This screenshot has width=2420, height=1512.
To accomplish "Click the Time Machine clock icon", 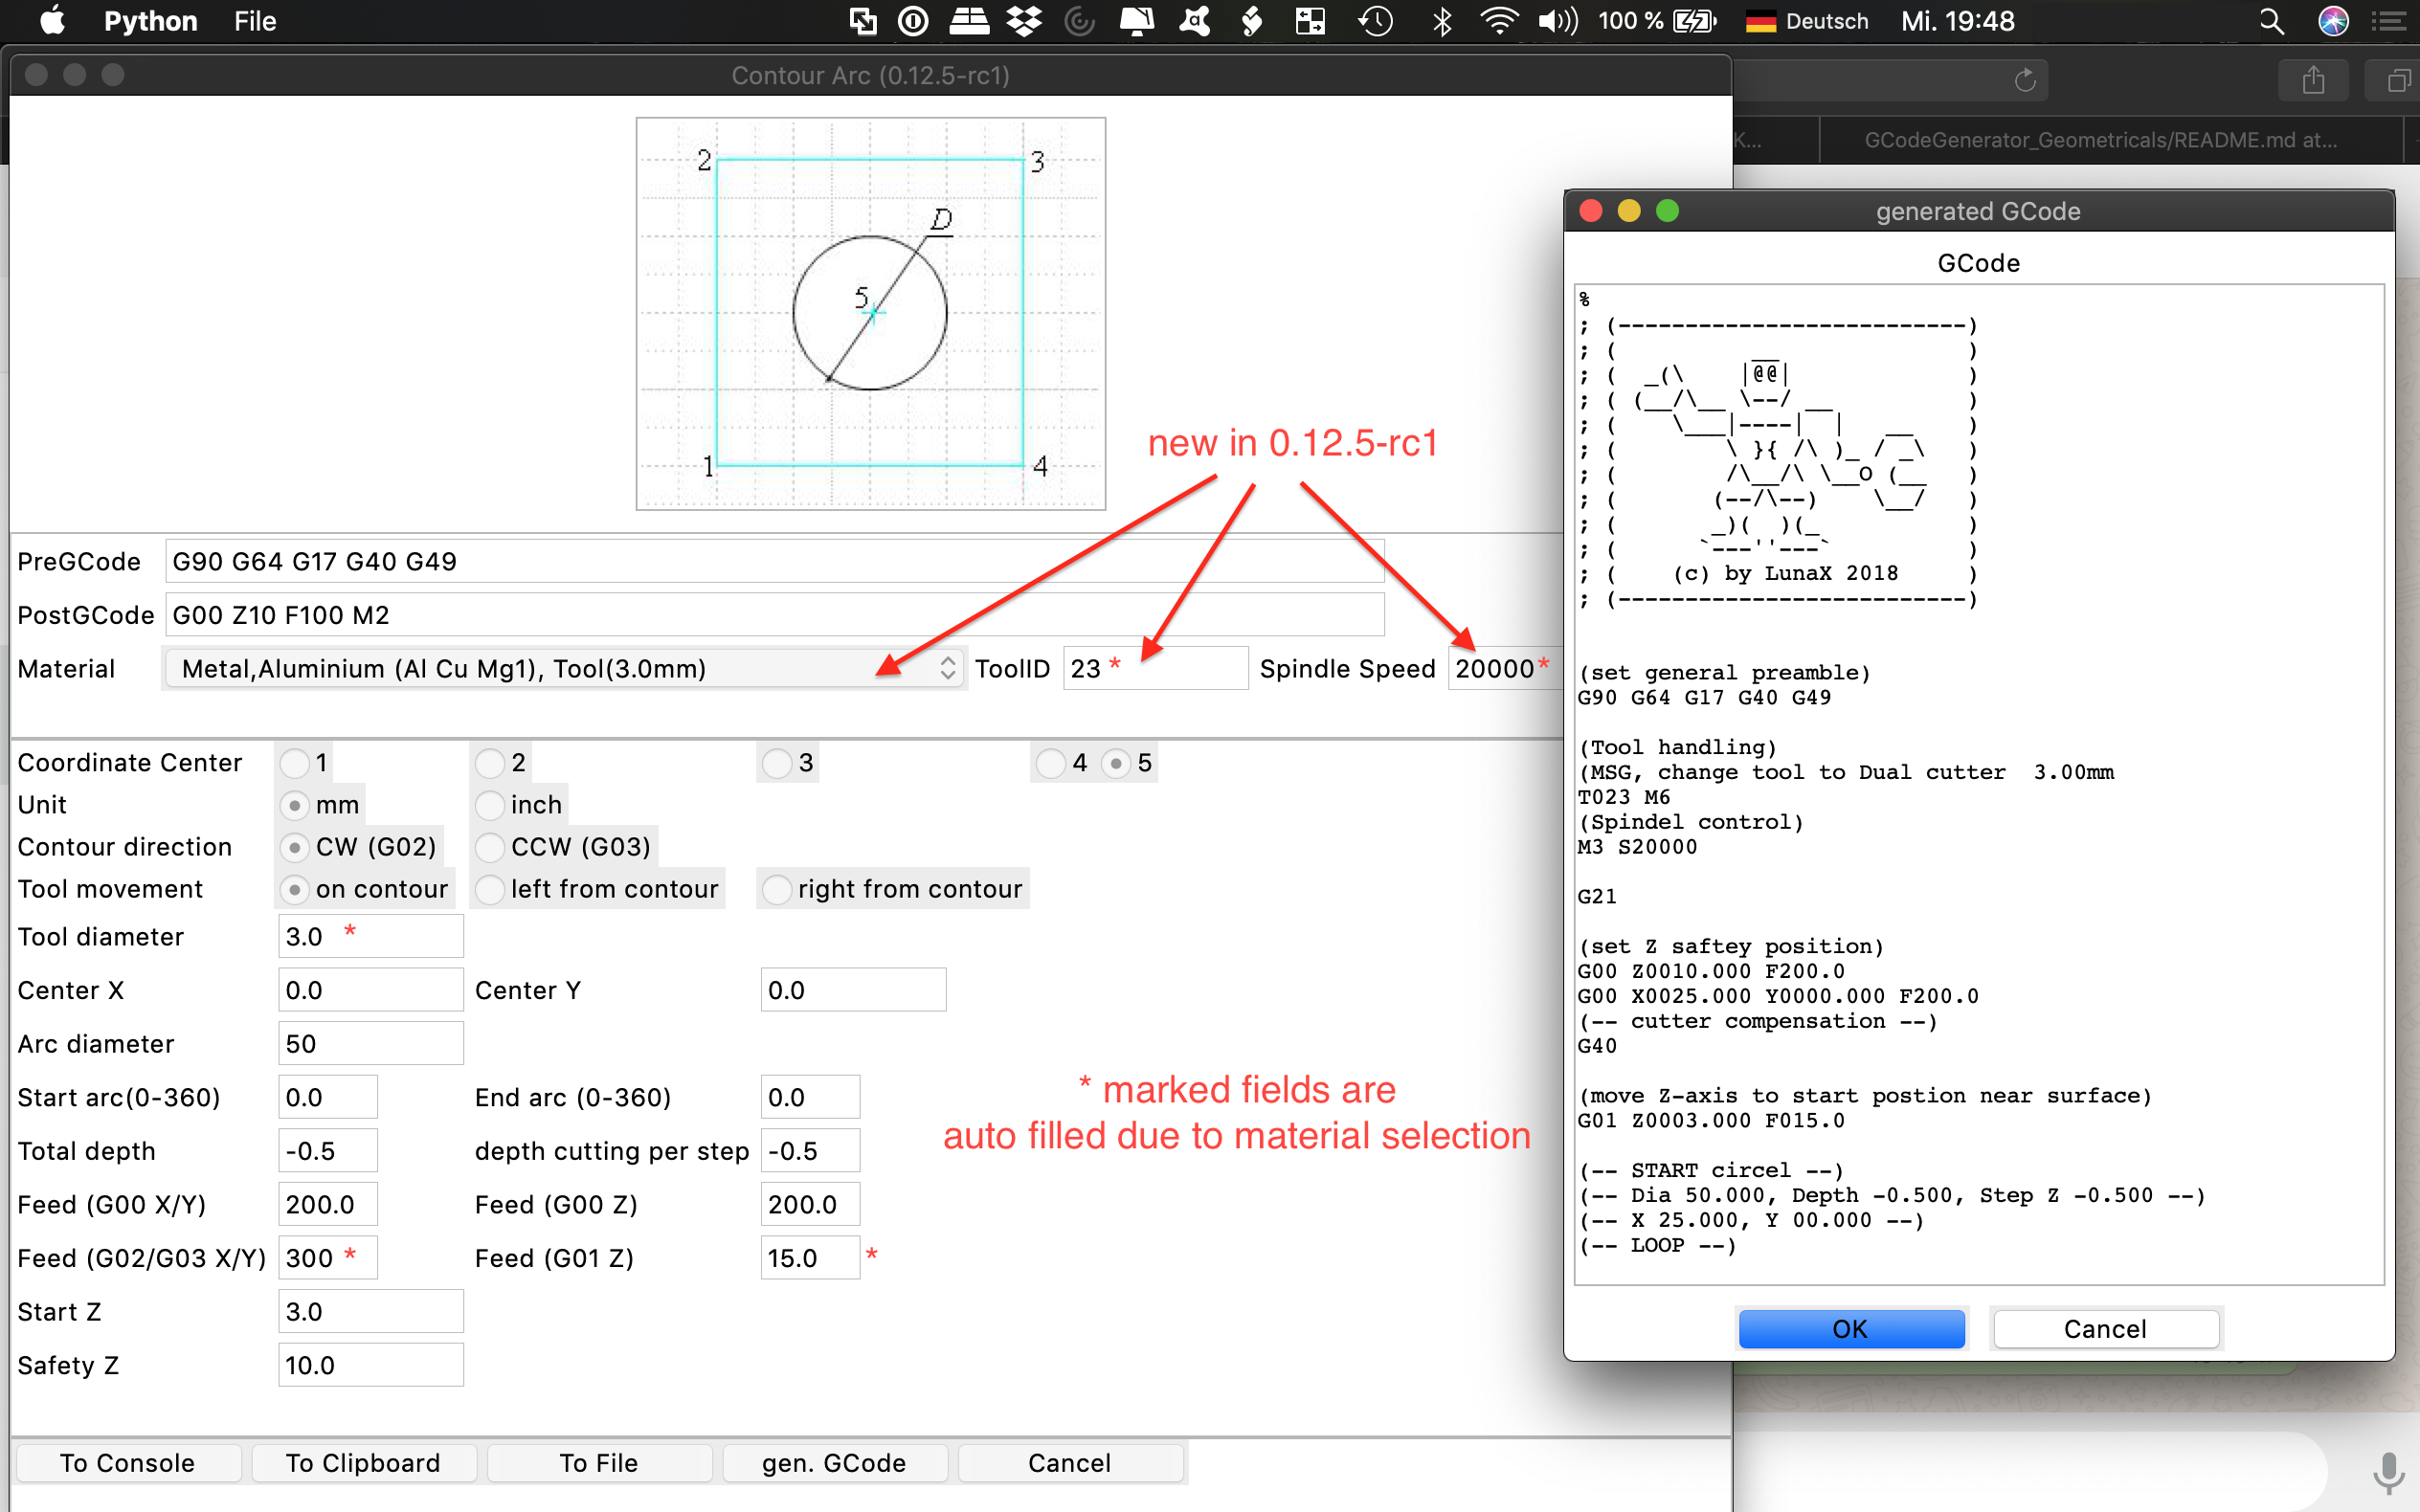I will [x=1375, y=21].
